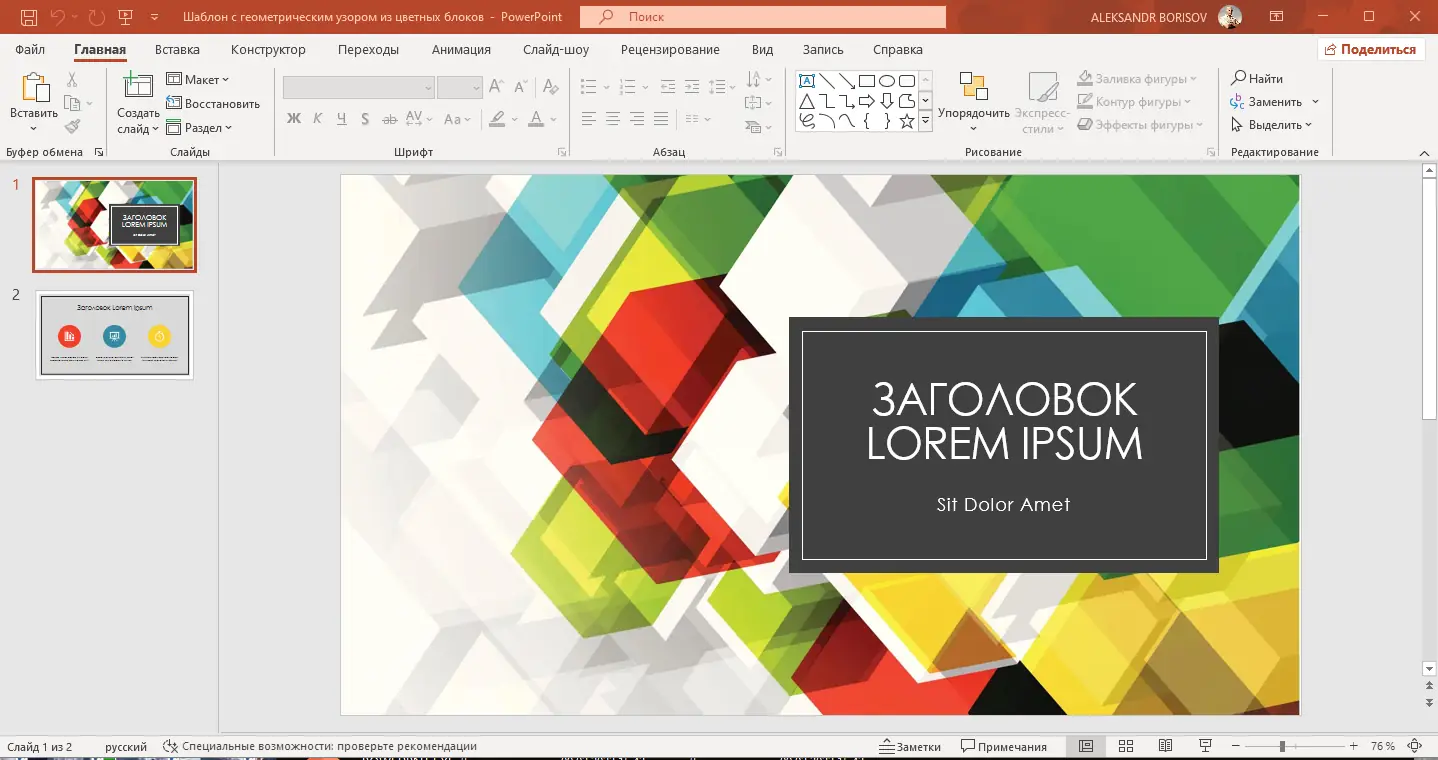Image resolution: width=1438 pixels, height=760 pixels.
Task: Toggle text shadow (S) formatting
Action: (365, 119)
